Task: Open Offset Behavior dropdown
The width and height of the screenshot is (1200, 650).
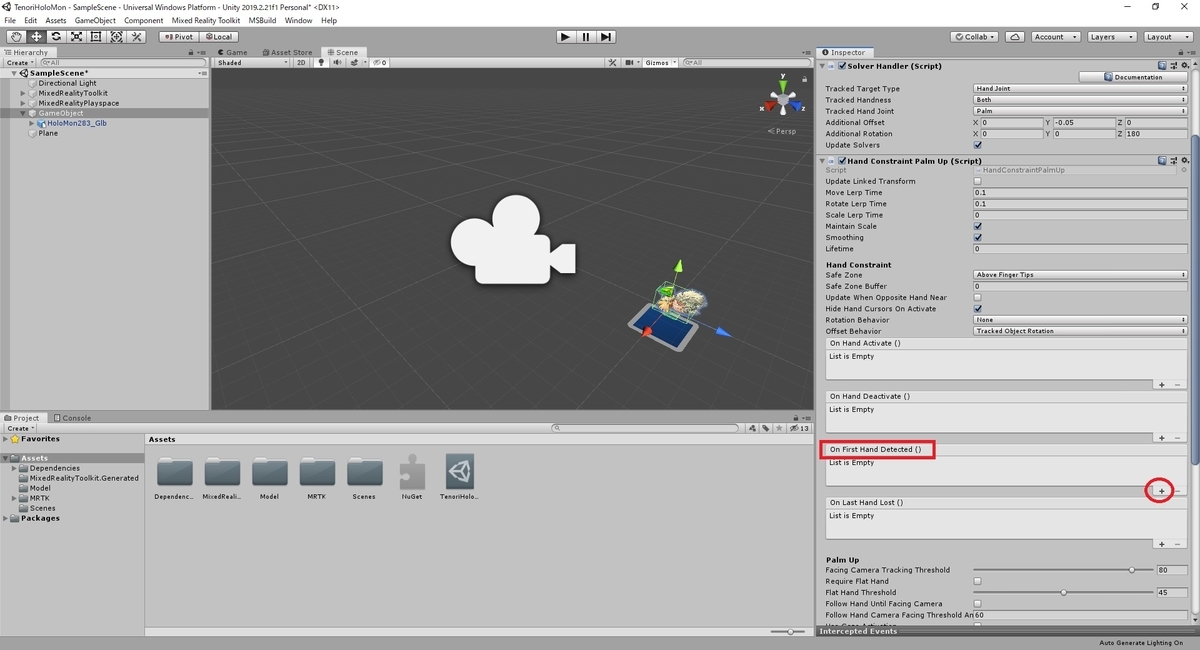Action: 1080,331
